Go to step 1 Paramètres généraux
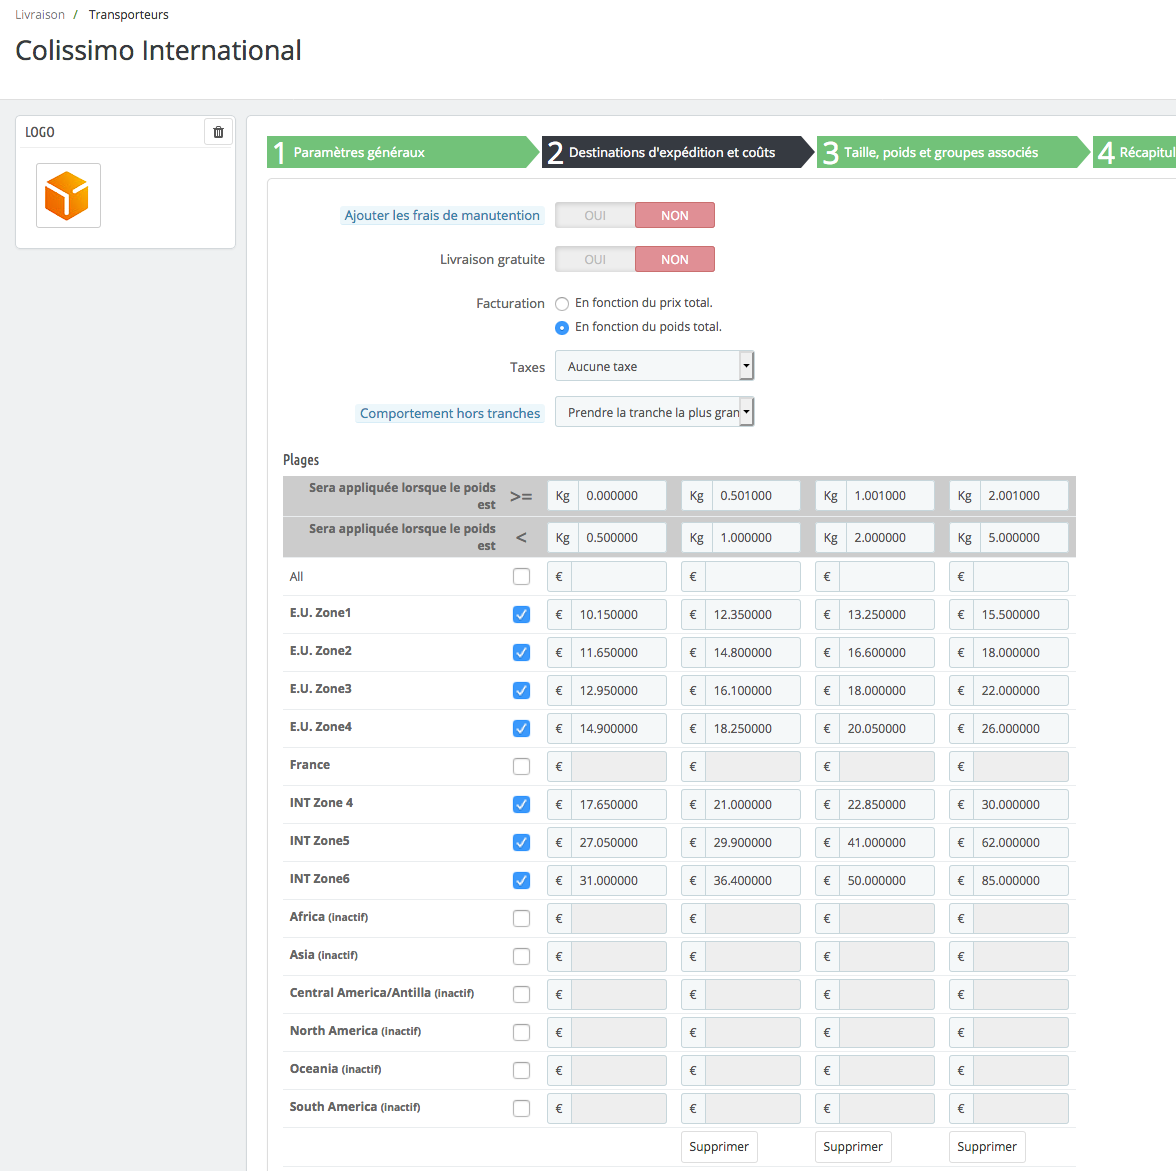1176x1171 pixels. 402,152
